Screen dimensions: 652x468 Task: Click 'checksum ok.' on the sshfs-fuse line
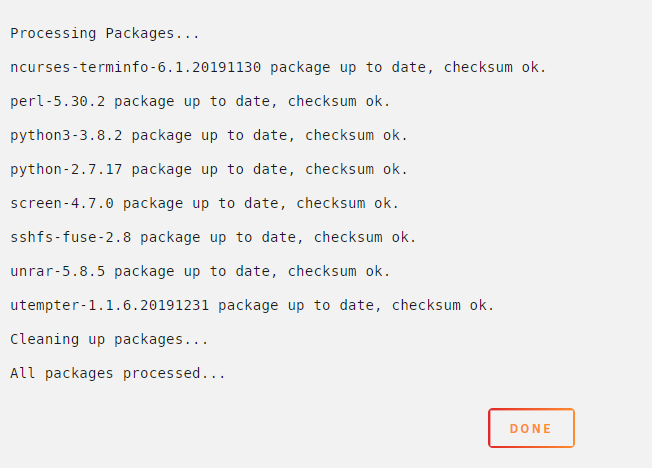(x=365, y=237)
